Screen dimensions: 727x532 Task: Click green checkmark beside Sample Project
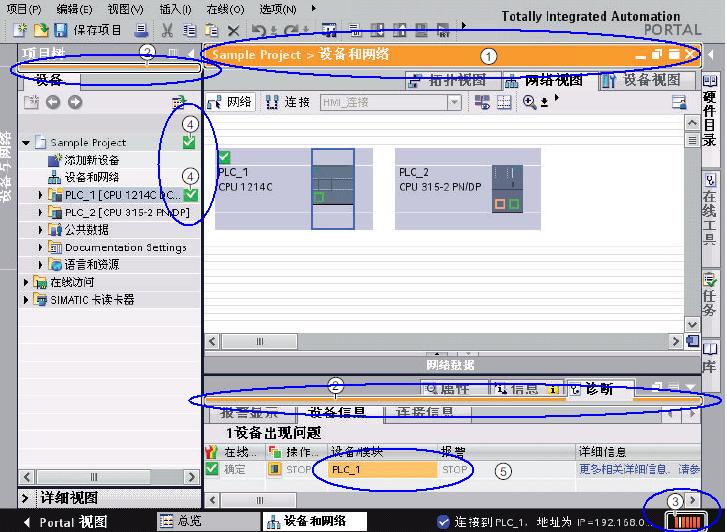click(x=189, y=142)
